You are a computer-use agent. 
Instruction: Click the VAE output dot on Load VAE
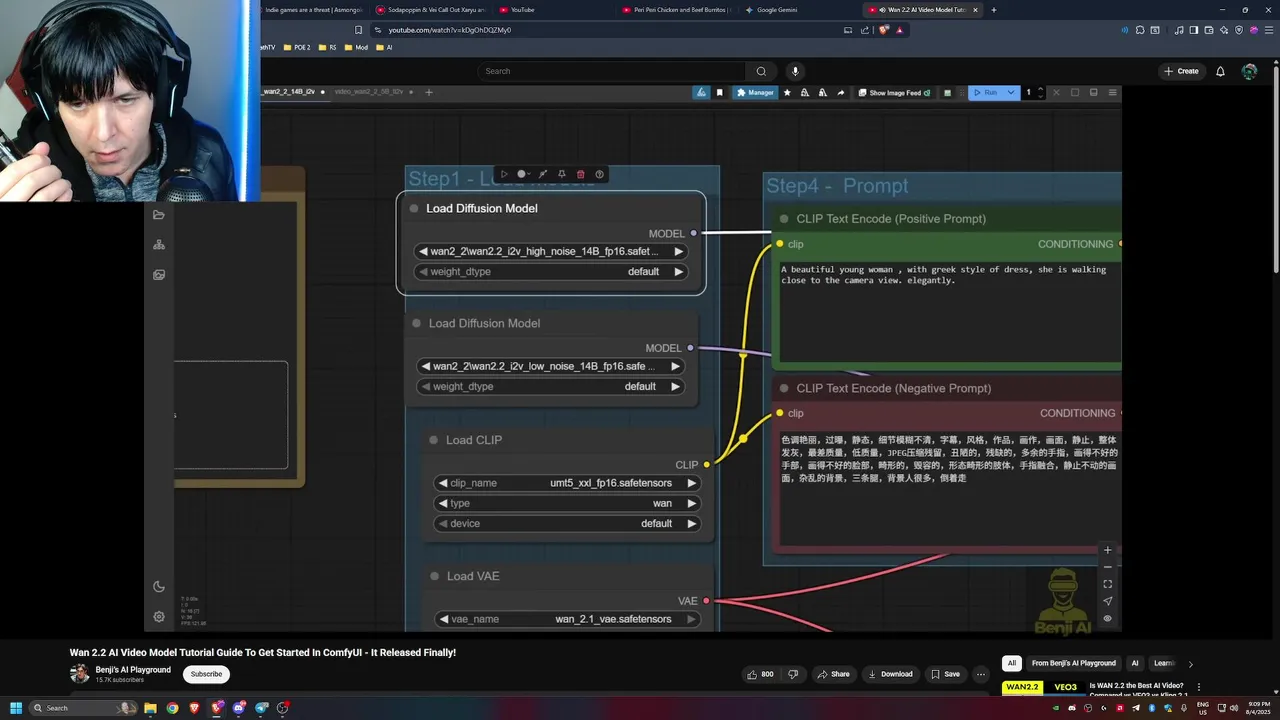click(x=706, y=601)
